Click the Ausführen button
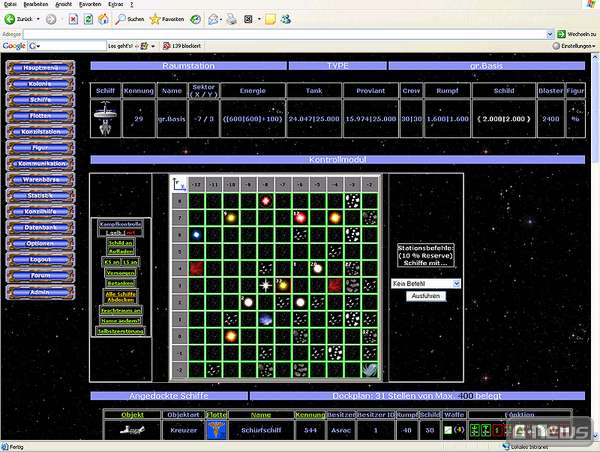The image size is (600, 452). click(426, 296)
